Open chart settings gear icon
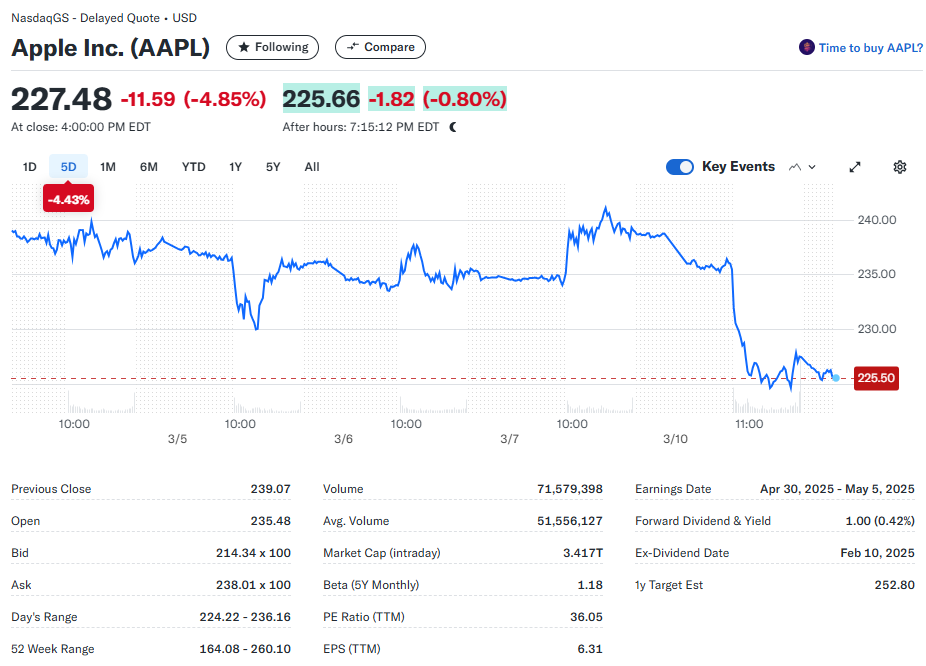Image resolution: width=926 pixels, height=666 pixels. [899, 167]
